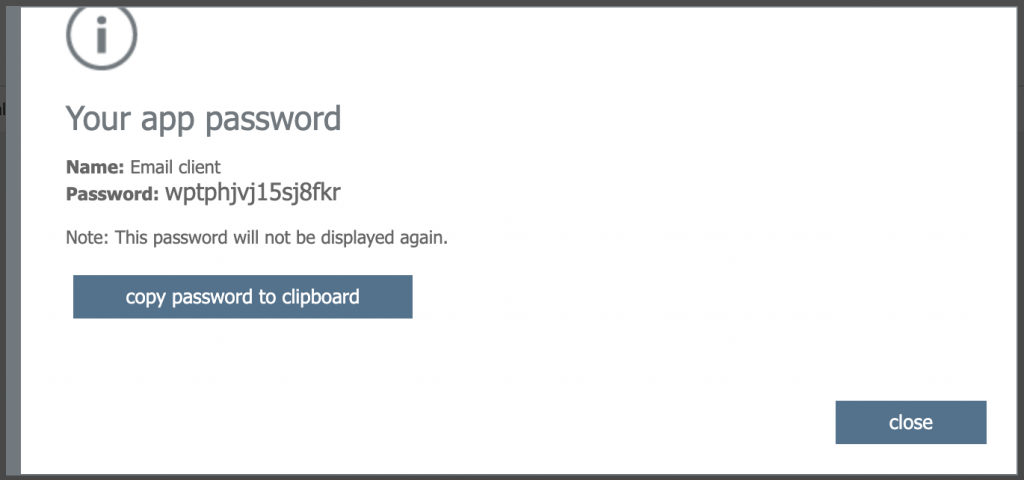Copy password to clipboard
The height and width of the screenshot is (480, 1024).
coord(242,296)
